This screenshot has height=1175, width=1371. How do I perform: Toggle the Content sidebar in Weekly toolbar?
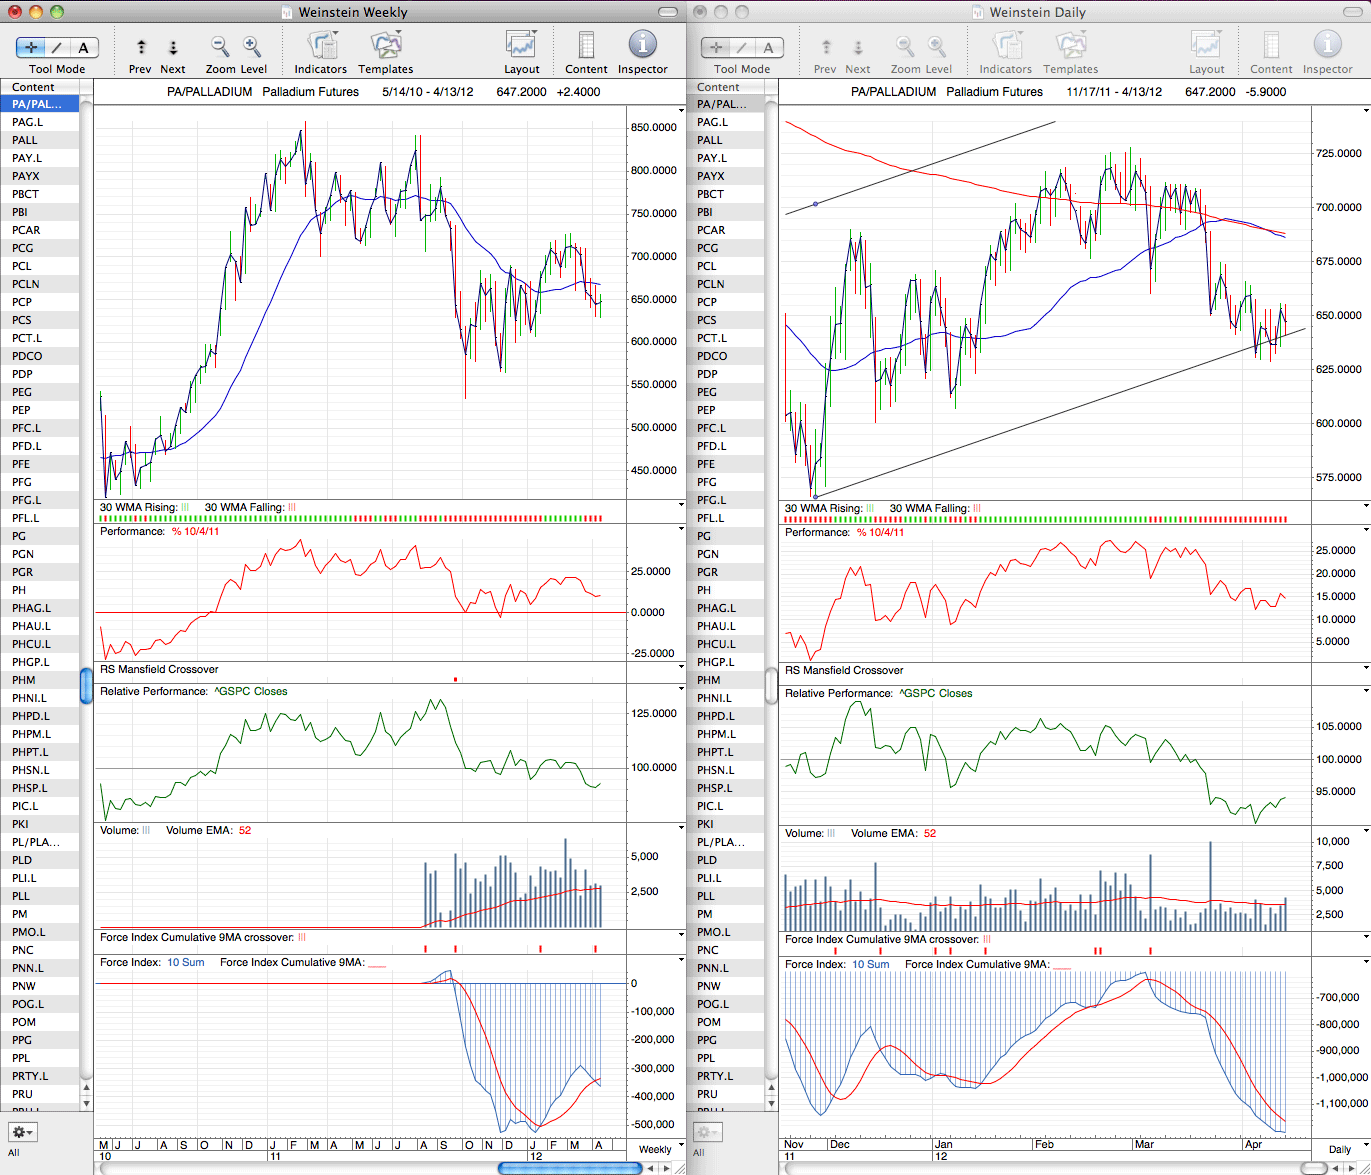point(586,46)
